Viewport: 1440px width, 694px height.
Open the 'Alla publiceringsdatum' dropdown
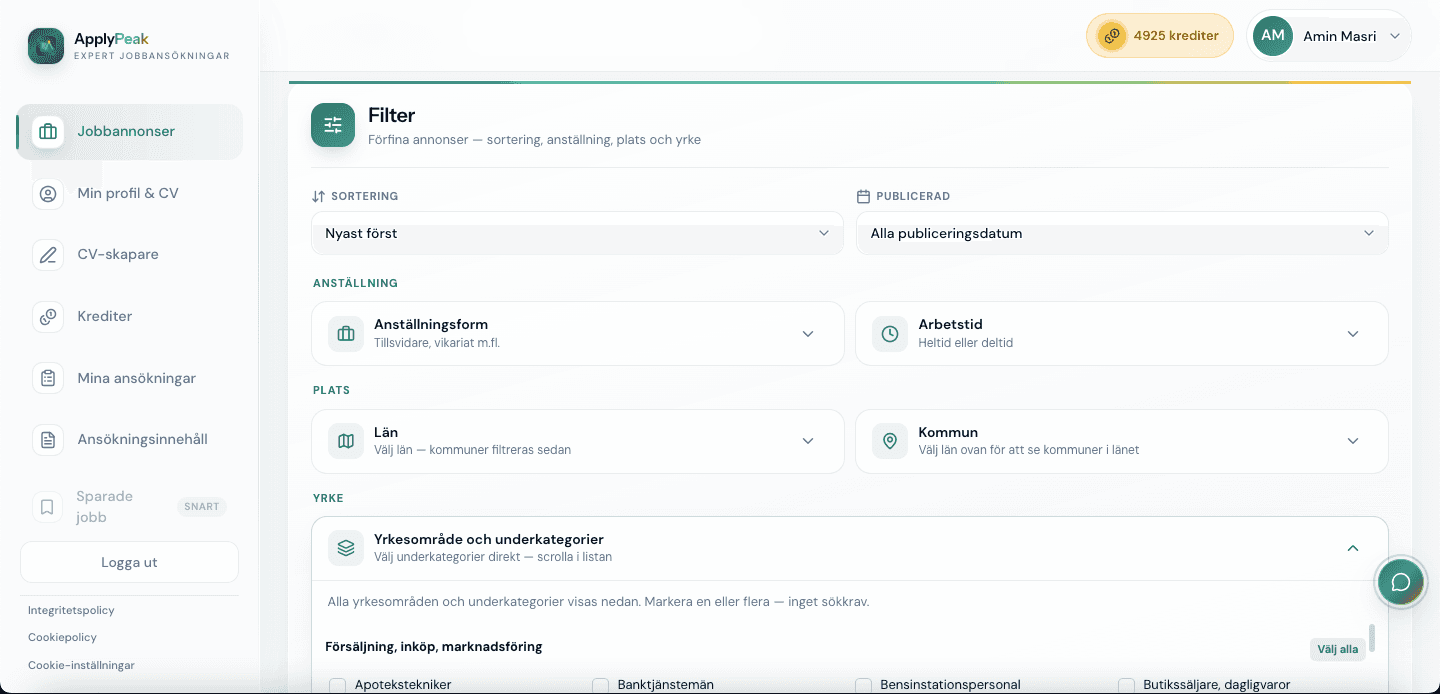[1122, 233]
